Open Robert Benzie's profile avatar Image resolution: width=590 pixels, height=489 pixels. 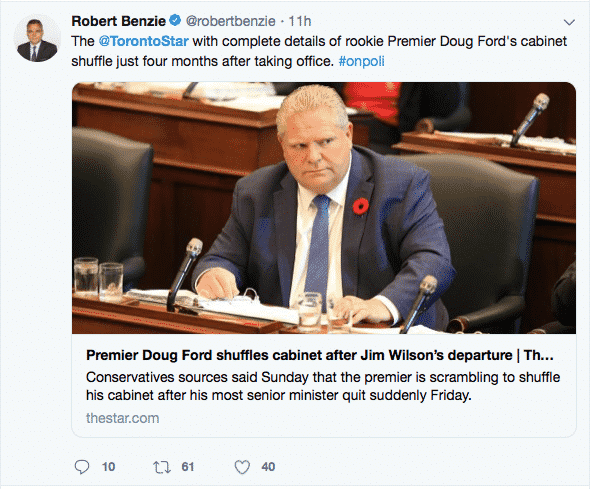pos(37,38)
